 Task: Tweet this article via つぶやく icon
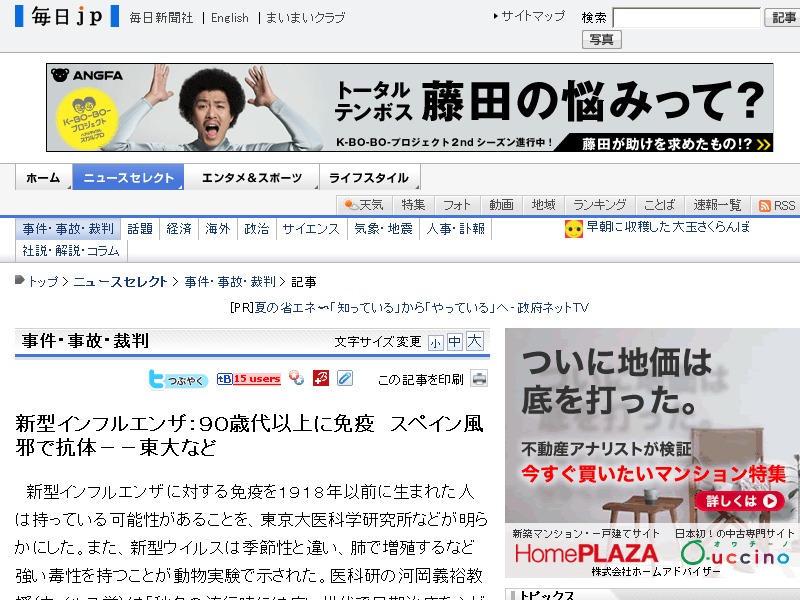(178, 380)
